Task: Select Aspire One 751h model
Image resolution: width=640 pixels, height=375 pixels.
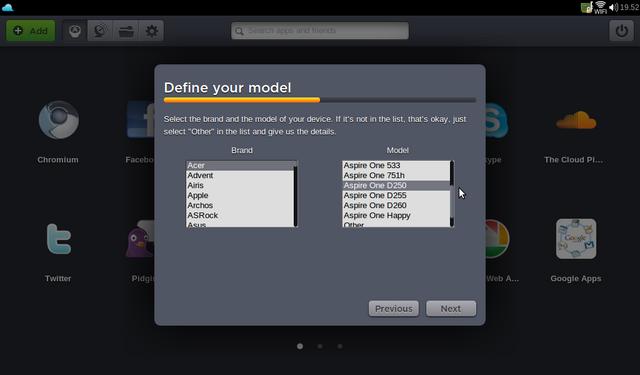Action: click(396, 175)
